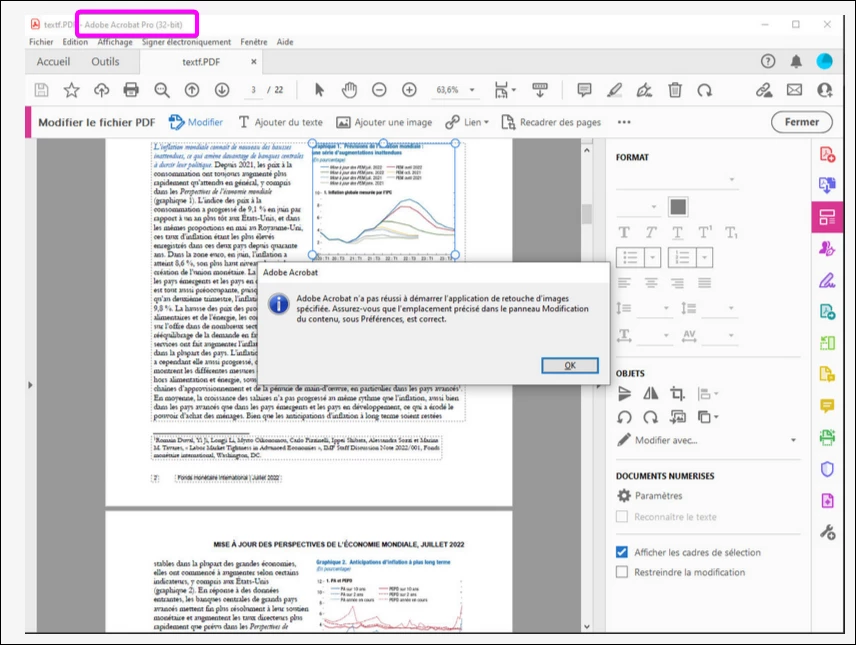Close the textf.PDF tab
This screenshot has height=645, width=856.
click(253, 62)
